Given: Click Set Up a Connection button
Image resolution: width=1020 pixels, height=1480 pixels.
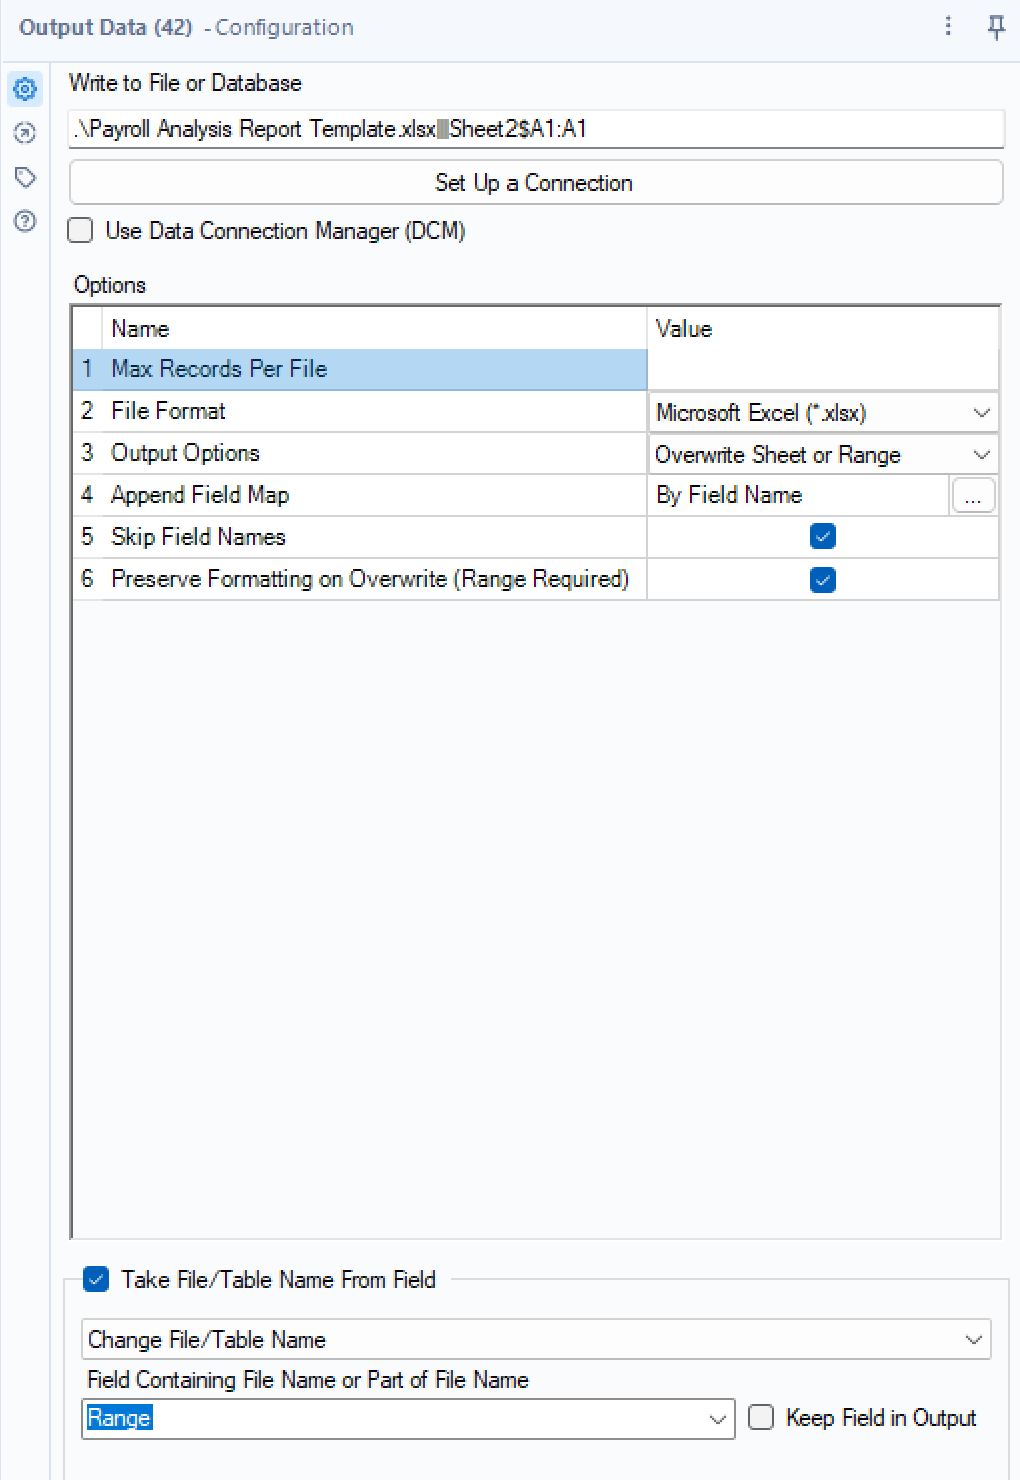Looking at the screenshot, I should coord(535,183).
